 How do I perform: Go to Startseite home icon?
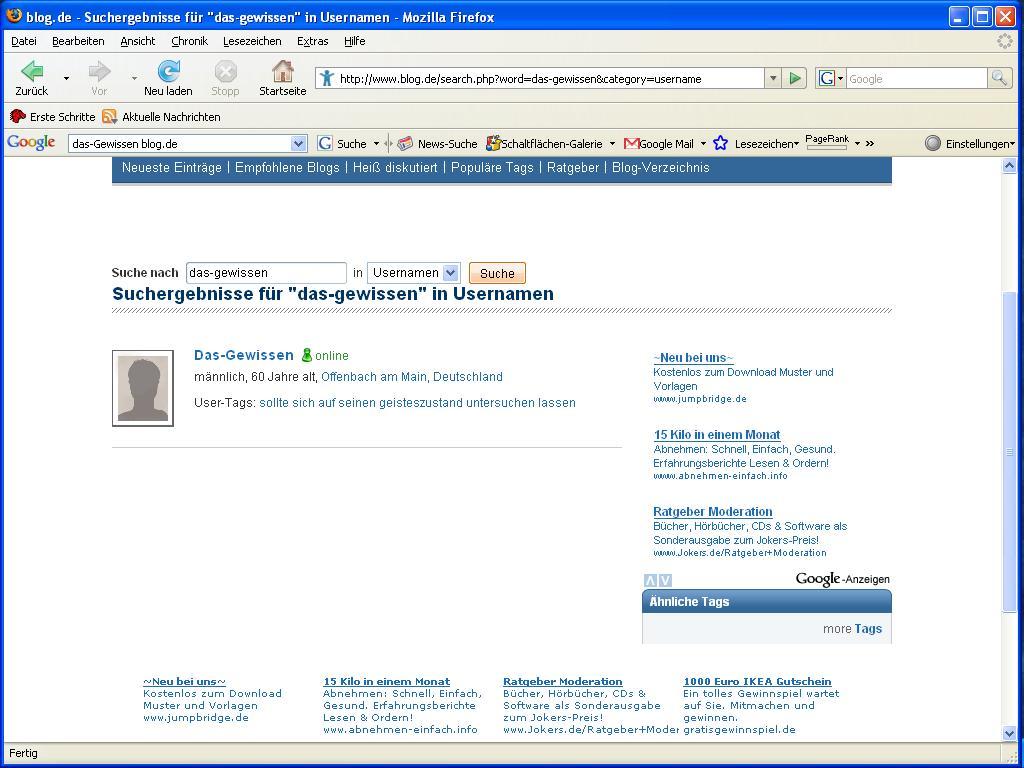pos(282,71)
